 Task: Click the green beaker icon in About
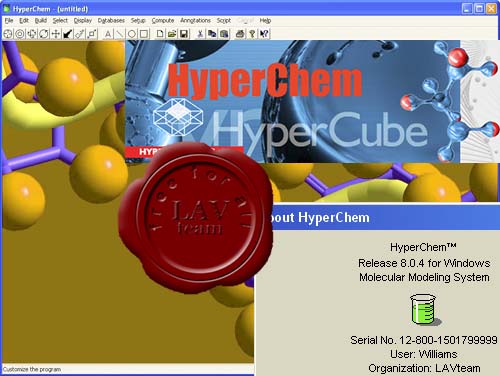(425, 310)
